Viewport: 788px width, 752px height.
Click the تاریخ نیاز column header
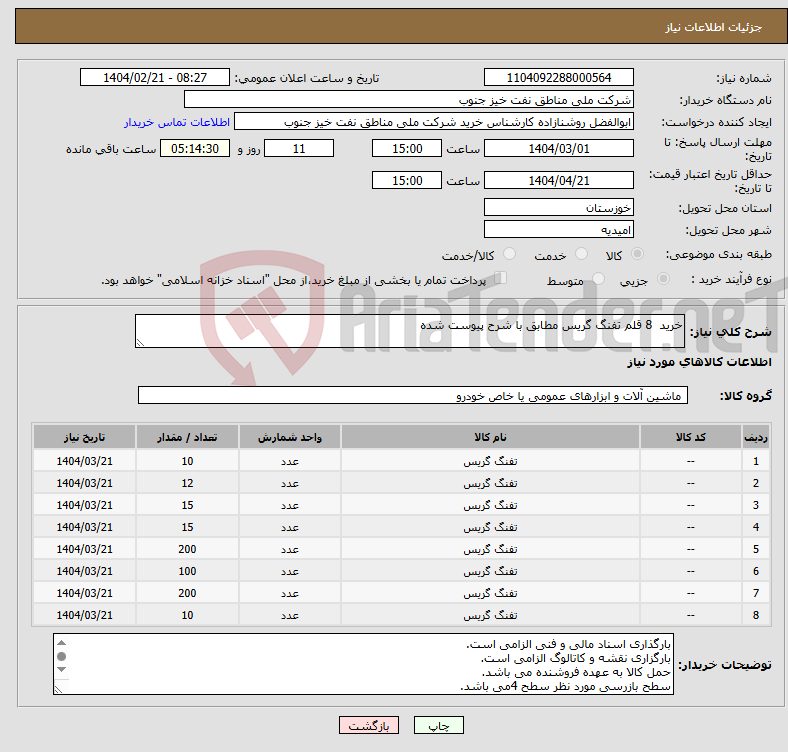pos(84,437)
